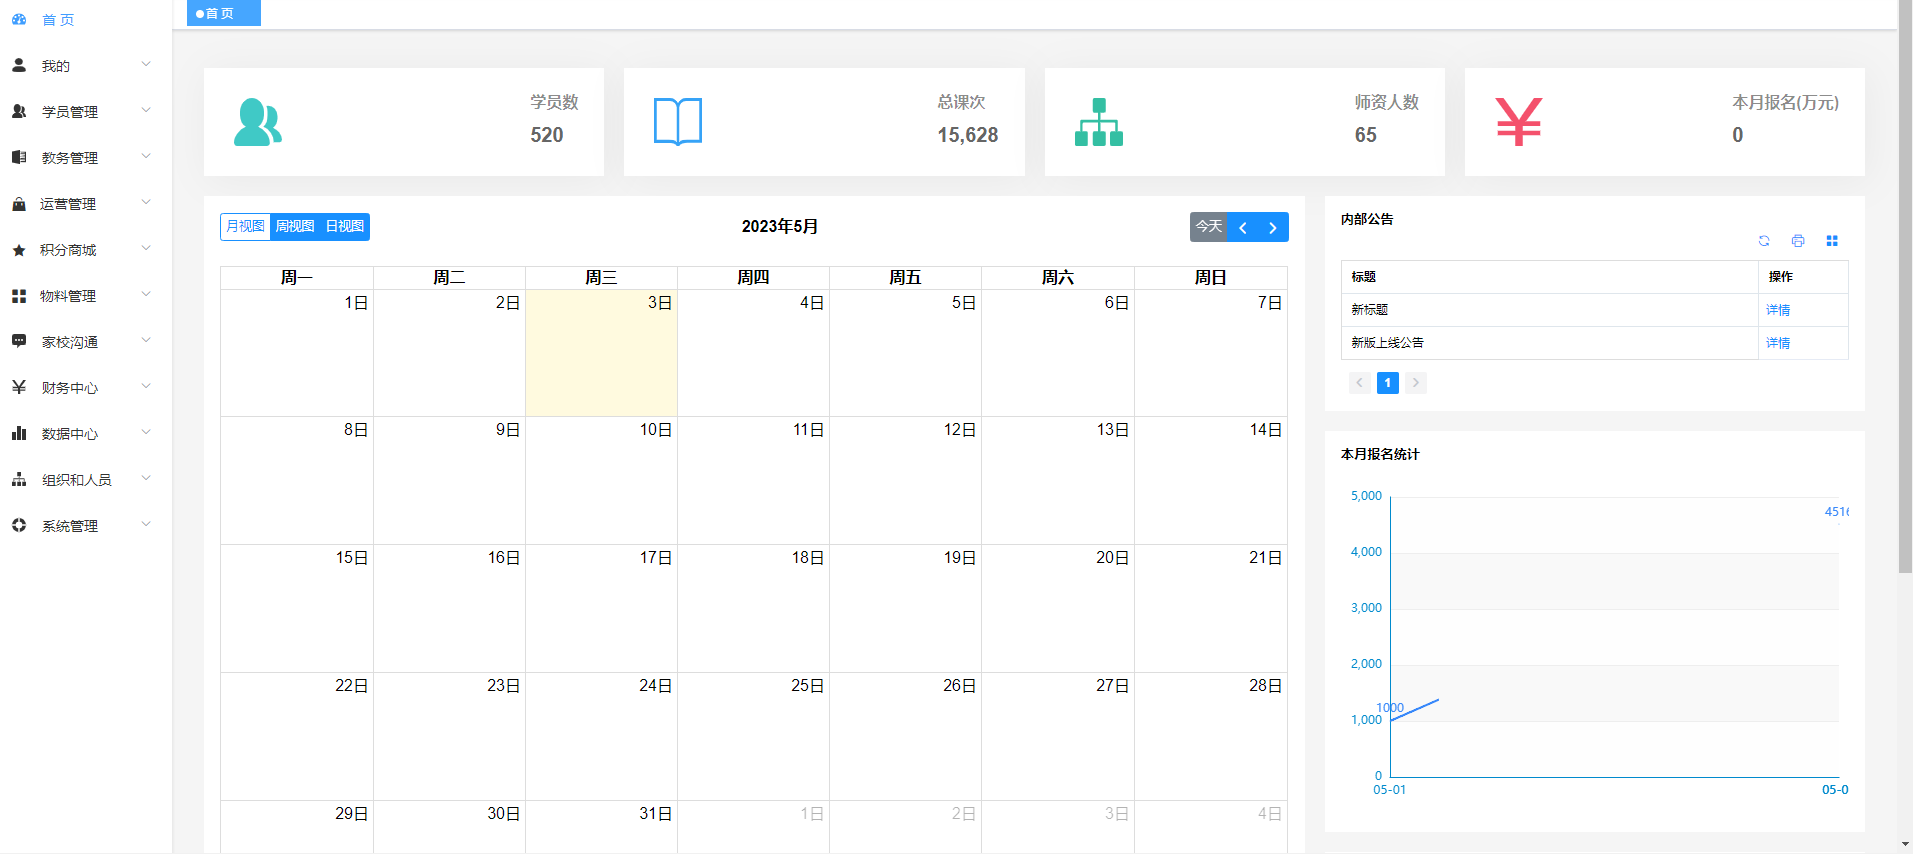Click the dashboard icon beside 首页 in sidebar
Screen dimensions: 1913x854
pyautogui.click(x=19, y=19)
